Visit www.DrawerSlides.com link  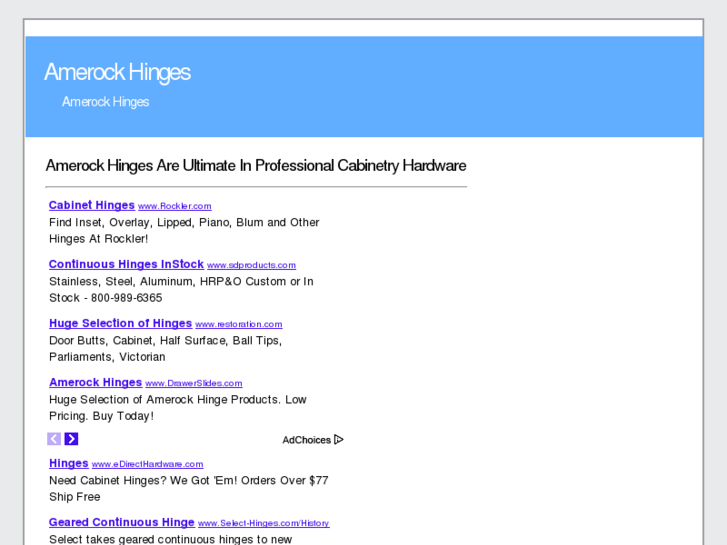194,383
